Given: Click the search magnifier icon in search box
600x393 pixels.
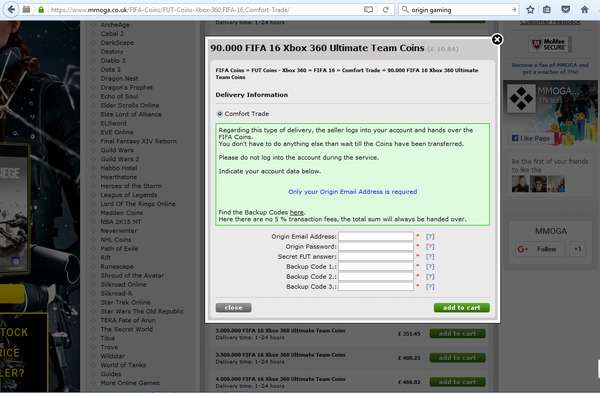Looking at the screenshot, I should [405, 10].
